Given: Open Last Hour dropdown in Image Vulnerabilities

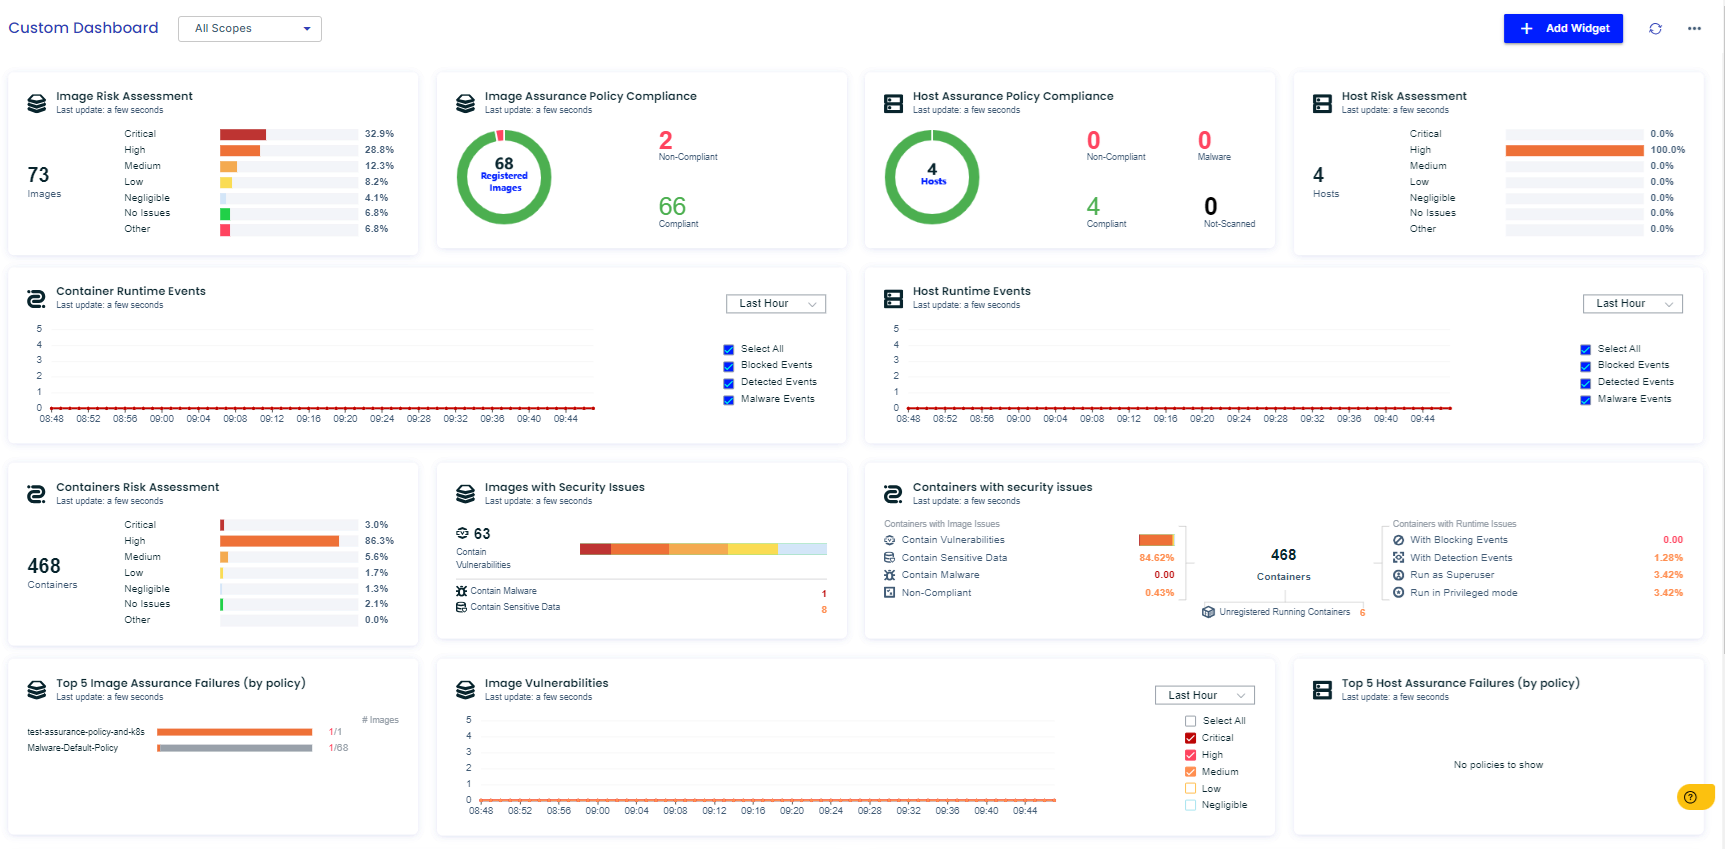Looking at the screenshot, I should point(1205,695).
